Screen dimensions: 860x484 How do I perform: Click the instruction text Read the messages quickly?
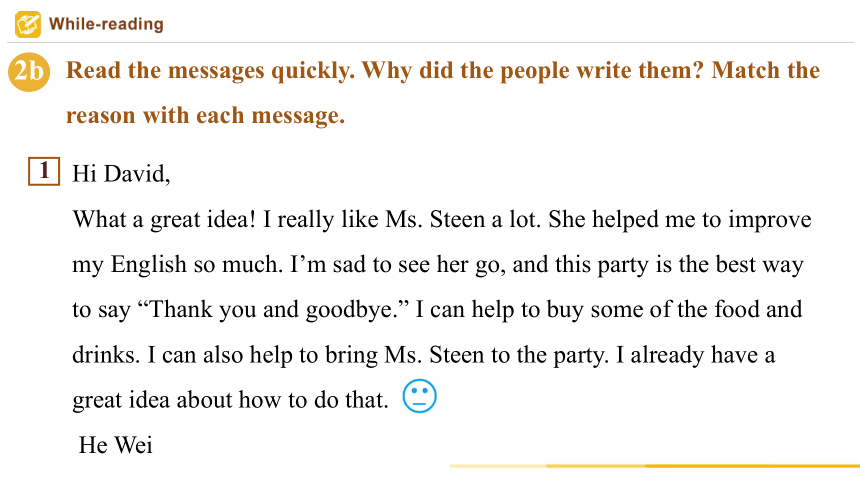click(211, 71)
